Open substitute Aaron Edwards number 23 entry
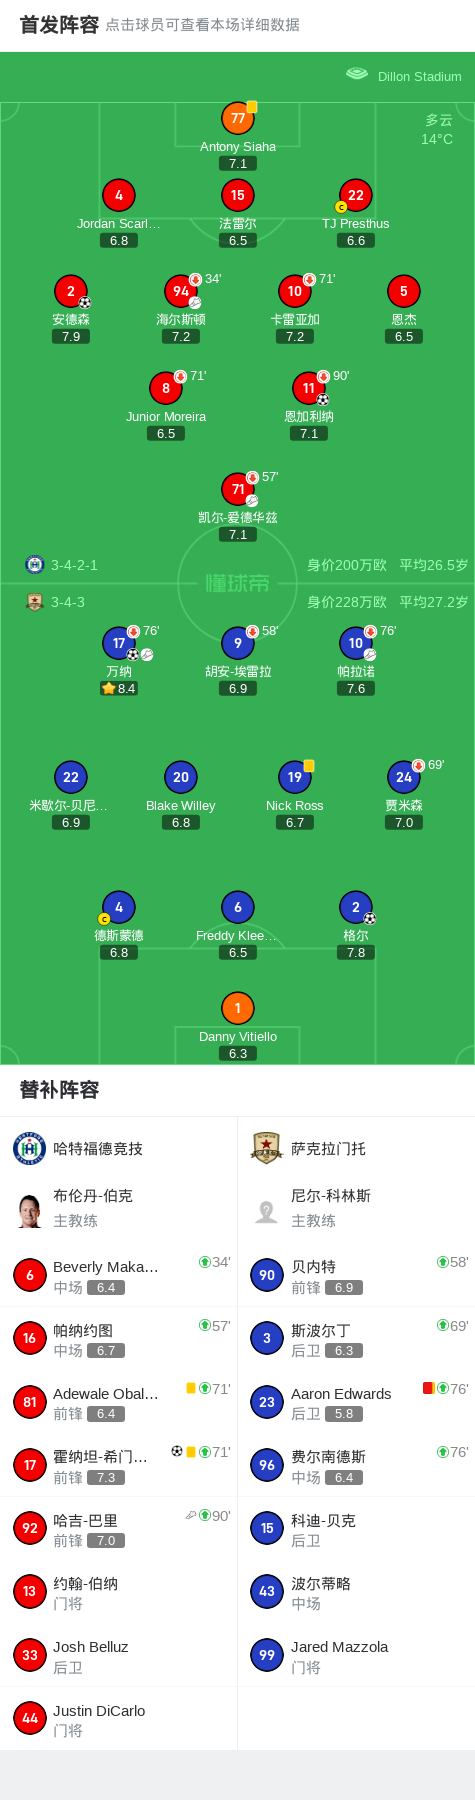This screenshot has width=475, height=1800. pos(356,1402)
